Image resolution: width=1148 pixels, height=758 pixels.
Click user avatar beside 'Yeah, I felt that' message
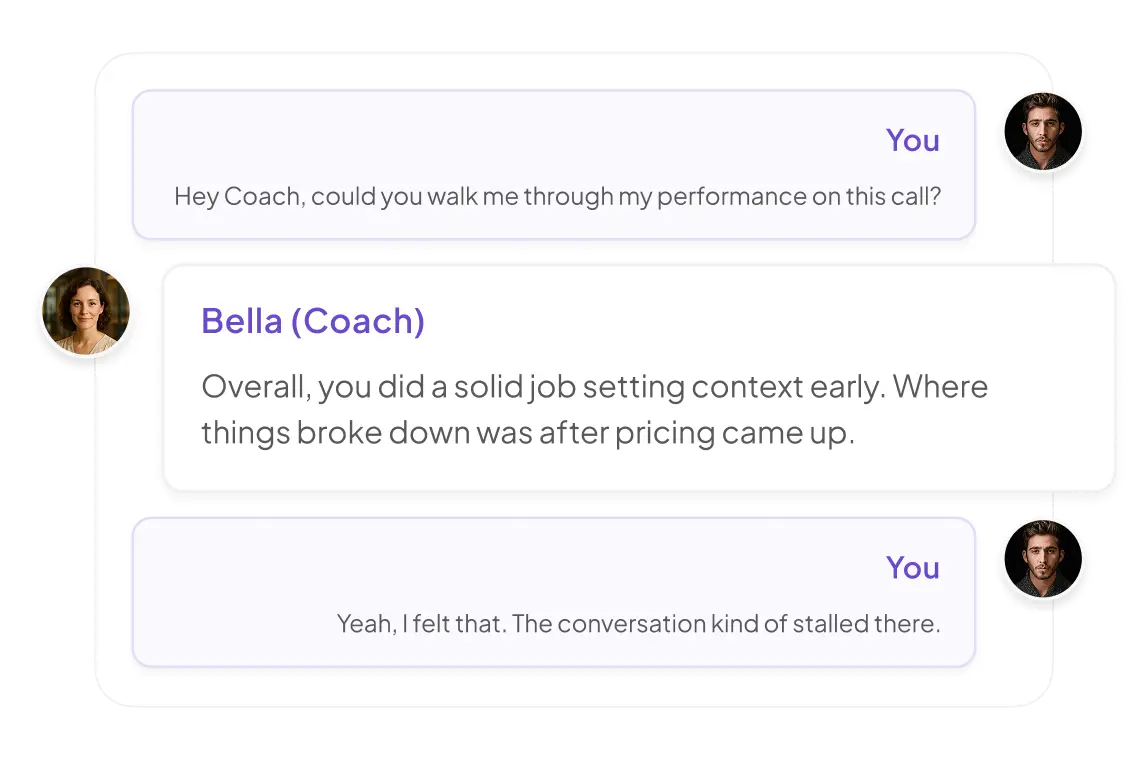click(1044, 558)
